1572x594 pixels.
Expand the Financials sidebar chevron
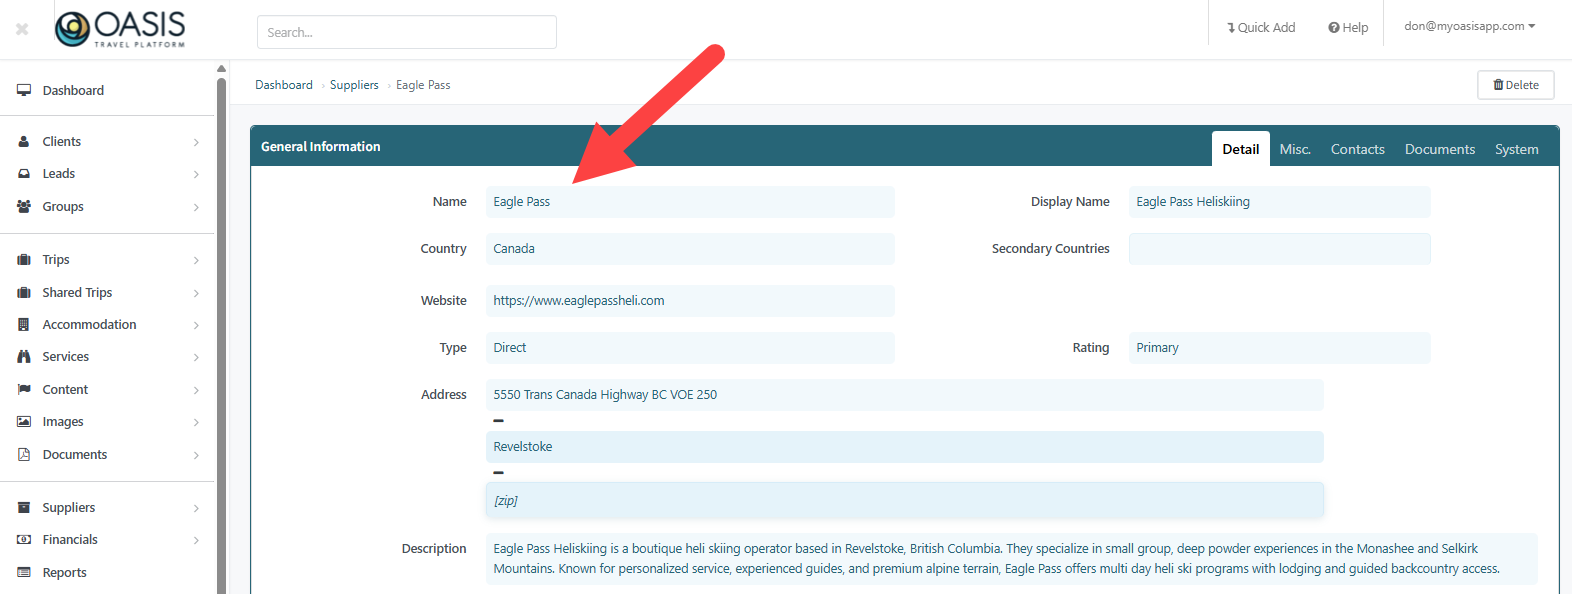click(196, 540)
